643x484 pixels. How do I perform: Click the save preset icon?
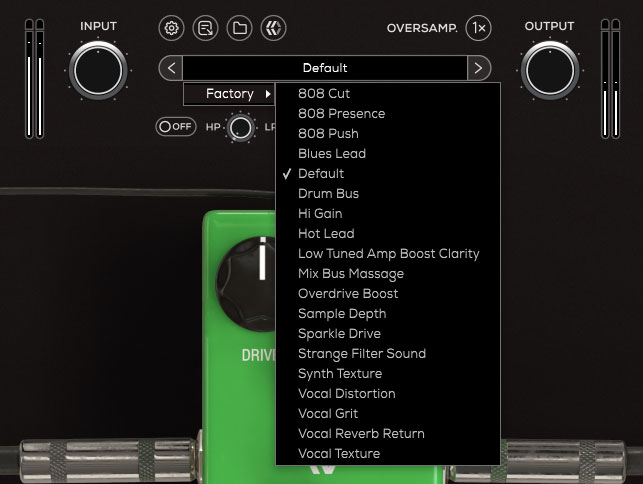tap(205, 28)
